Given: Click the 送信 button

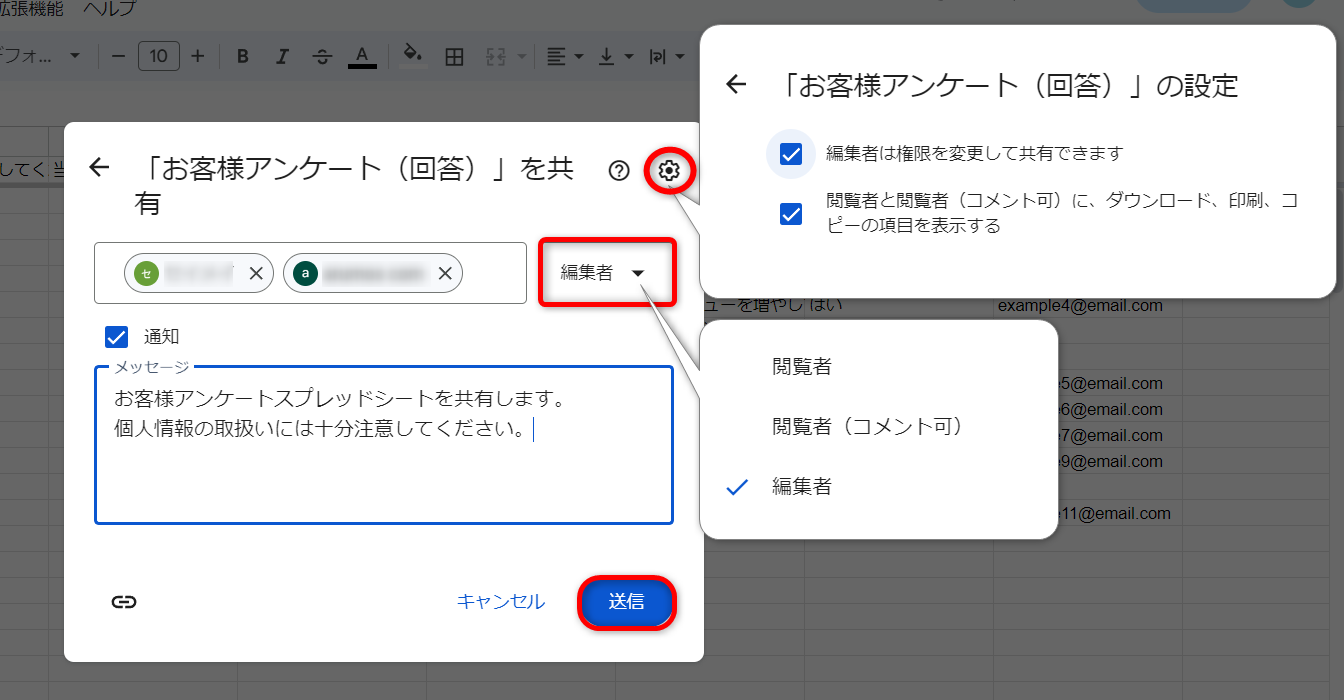Looking at the screenshot, I should [x=627, y=602].
